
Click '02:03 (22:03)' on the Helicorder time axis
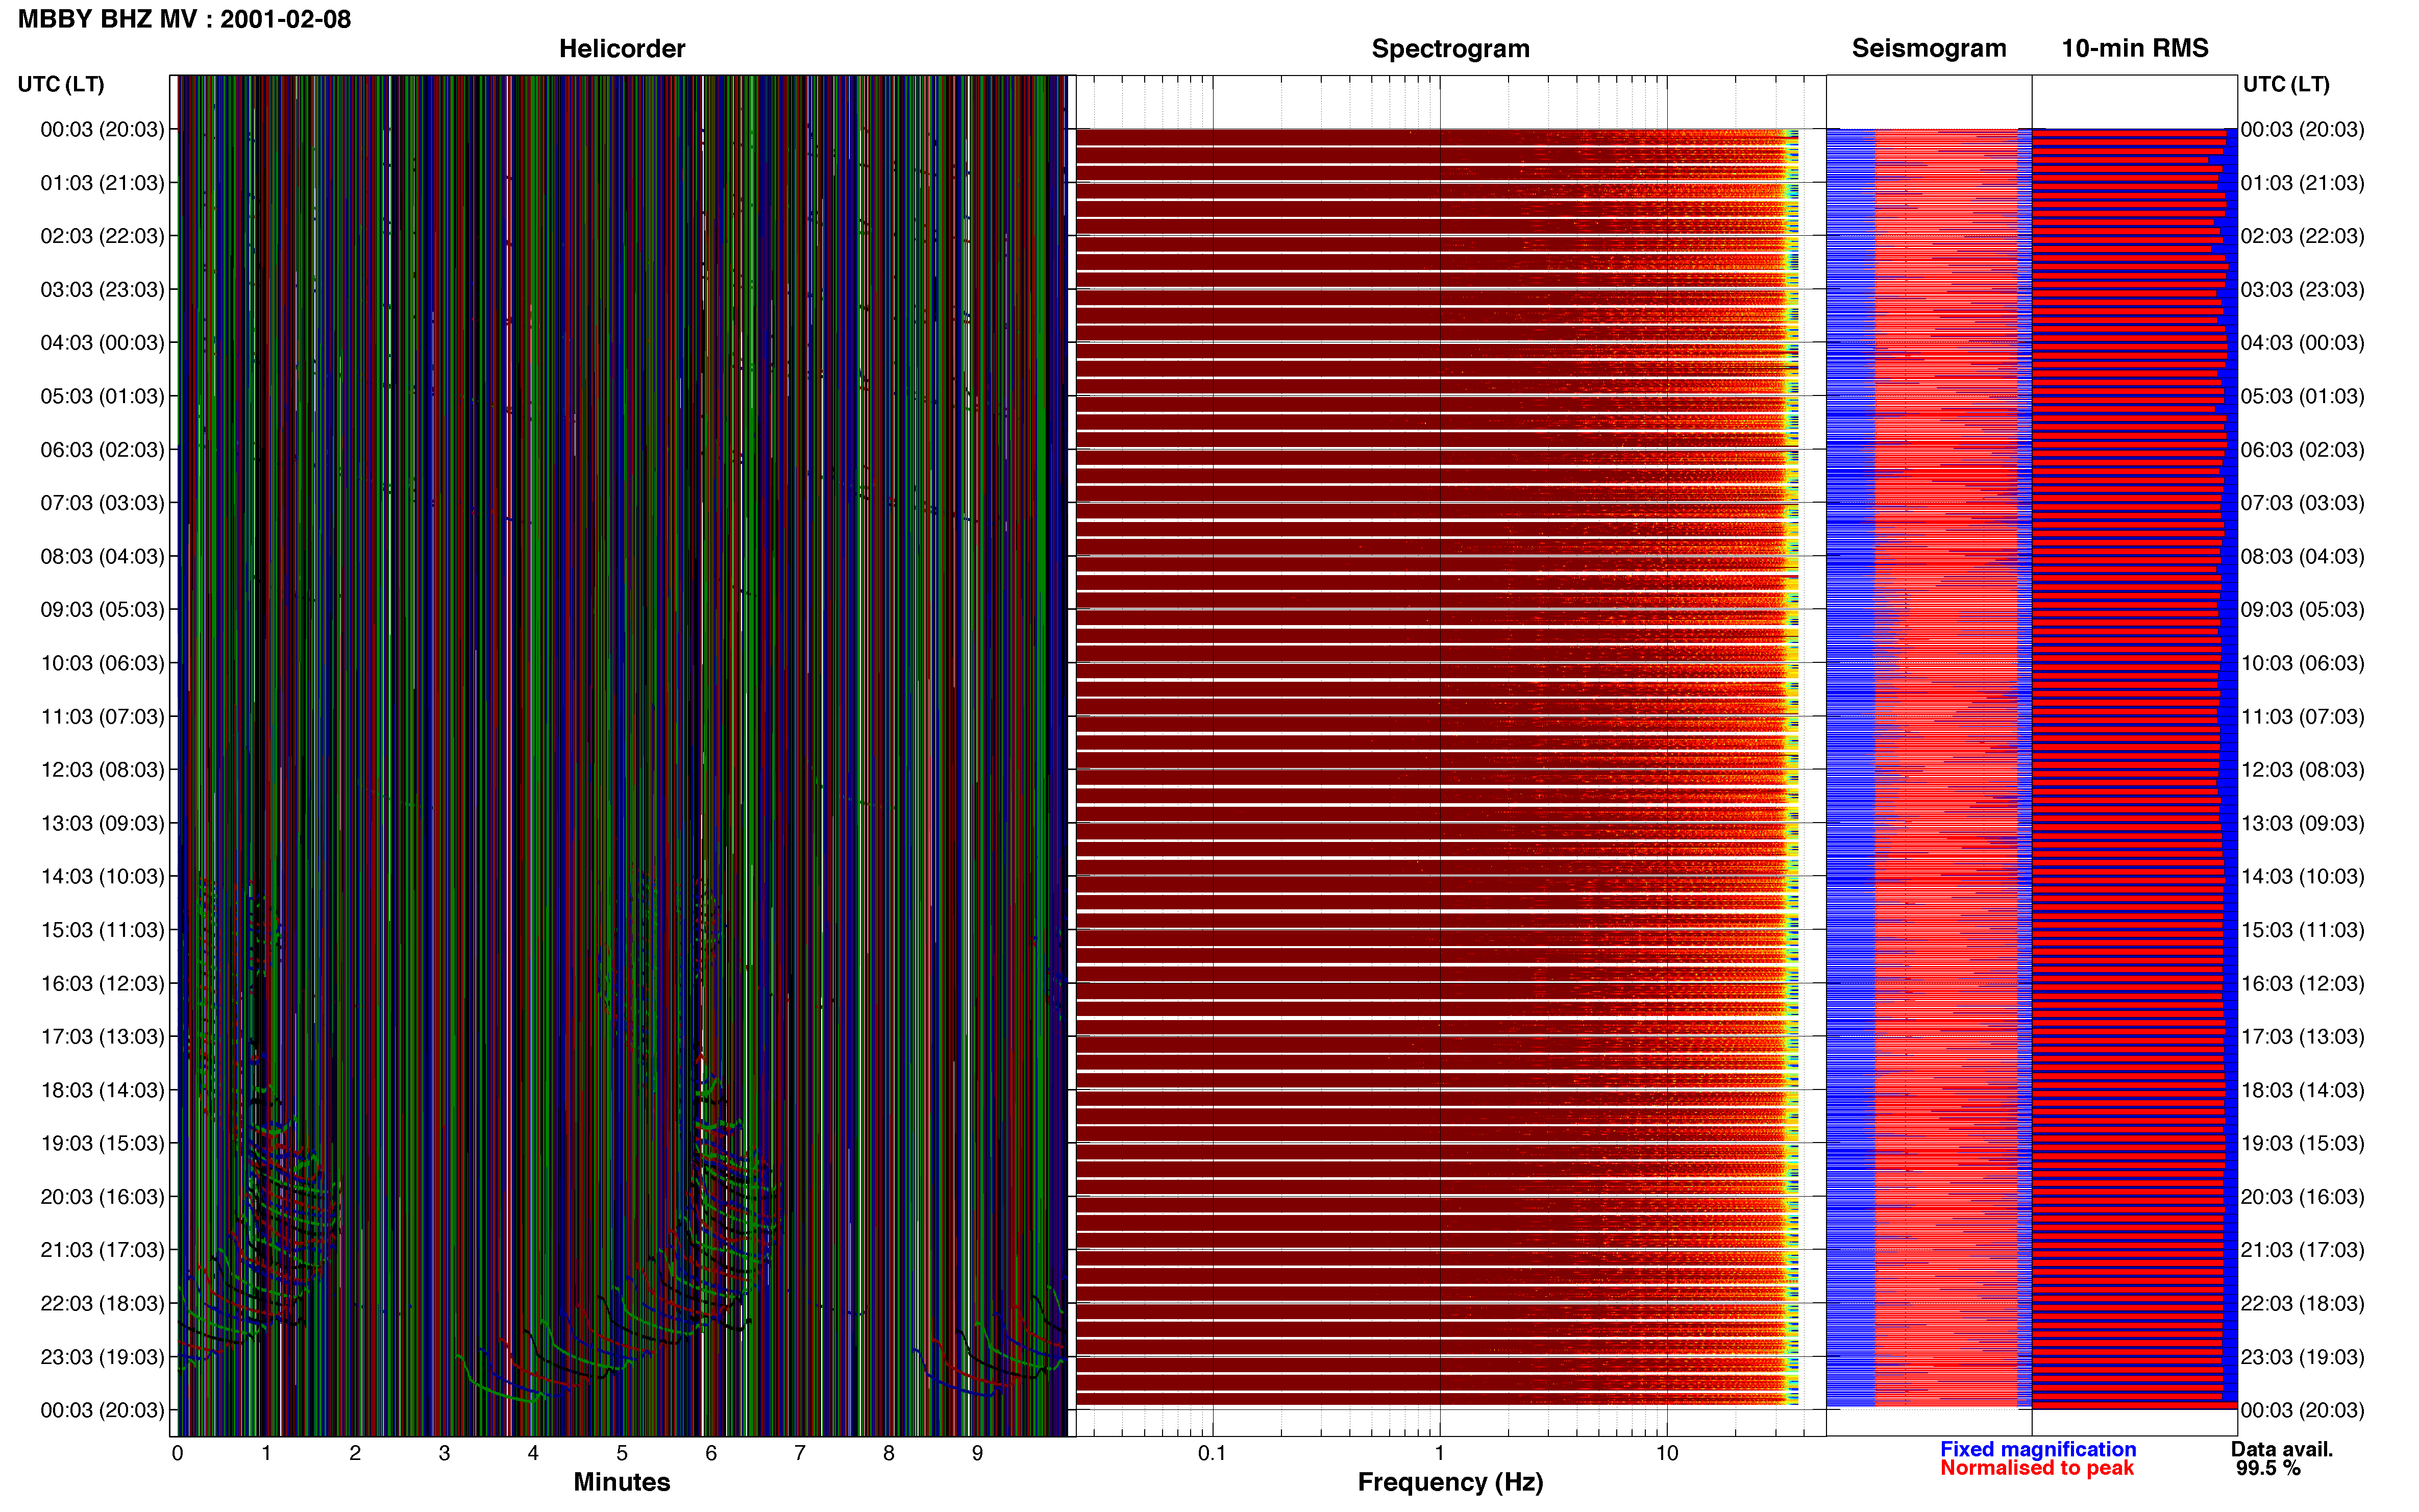pos(102,236)
